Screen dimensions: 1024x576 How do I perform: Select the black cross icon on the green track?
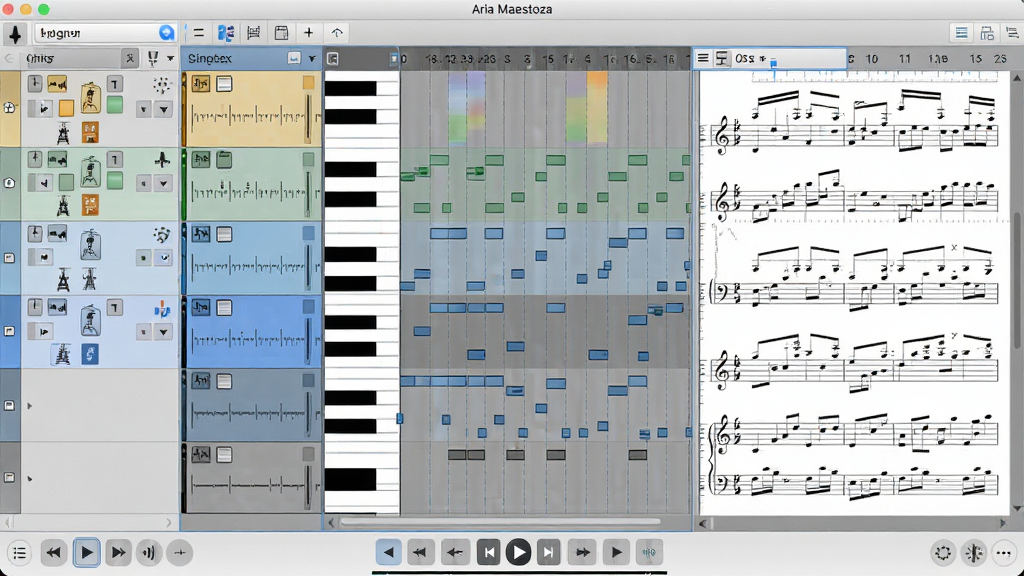pos(162,159)
